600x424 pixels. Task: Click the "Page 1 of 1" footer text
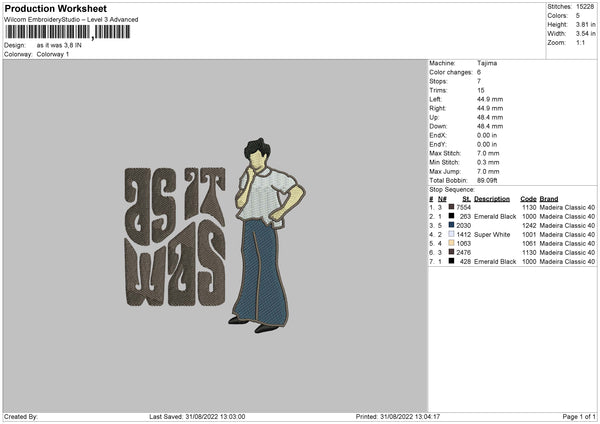point(579,417)
